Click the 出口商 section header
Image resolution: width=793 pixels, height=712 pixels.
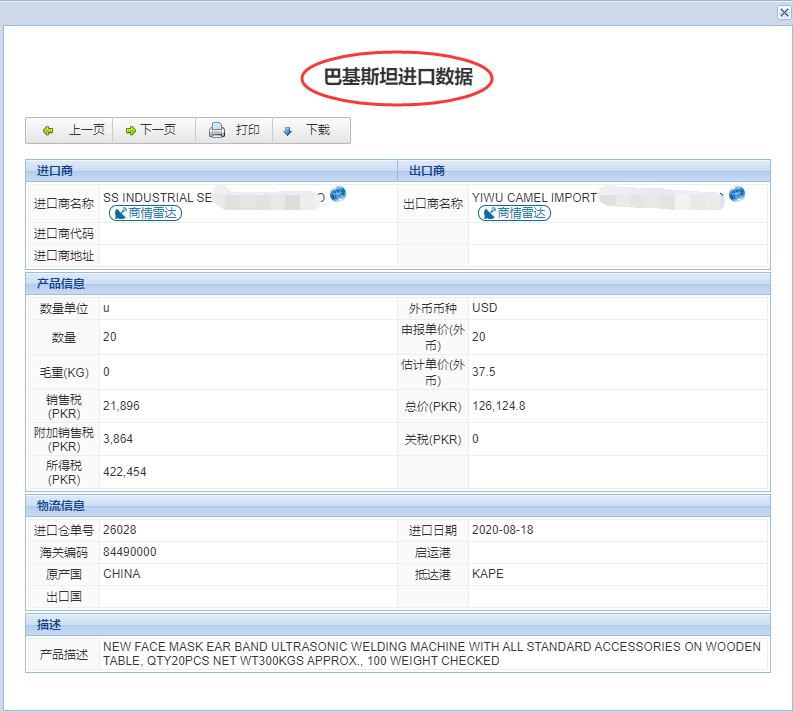427,171
